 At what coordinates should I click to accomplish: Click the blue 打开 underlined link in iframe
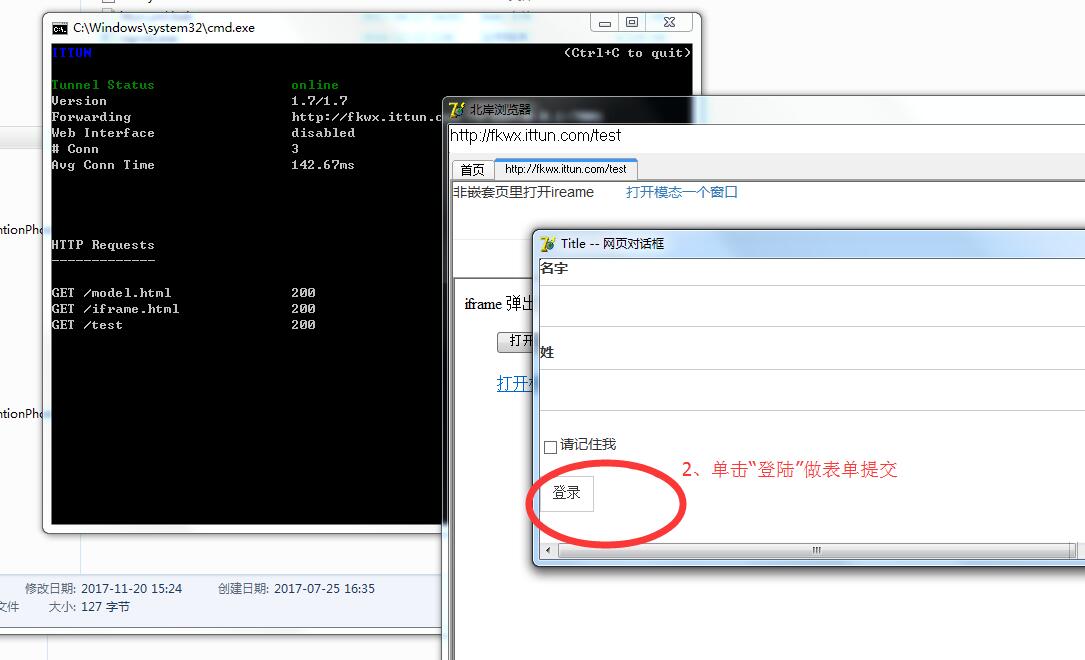click(516, 383)
